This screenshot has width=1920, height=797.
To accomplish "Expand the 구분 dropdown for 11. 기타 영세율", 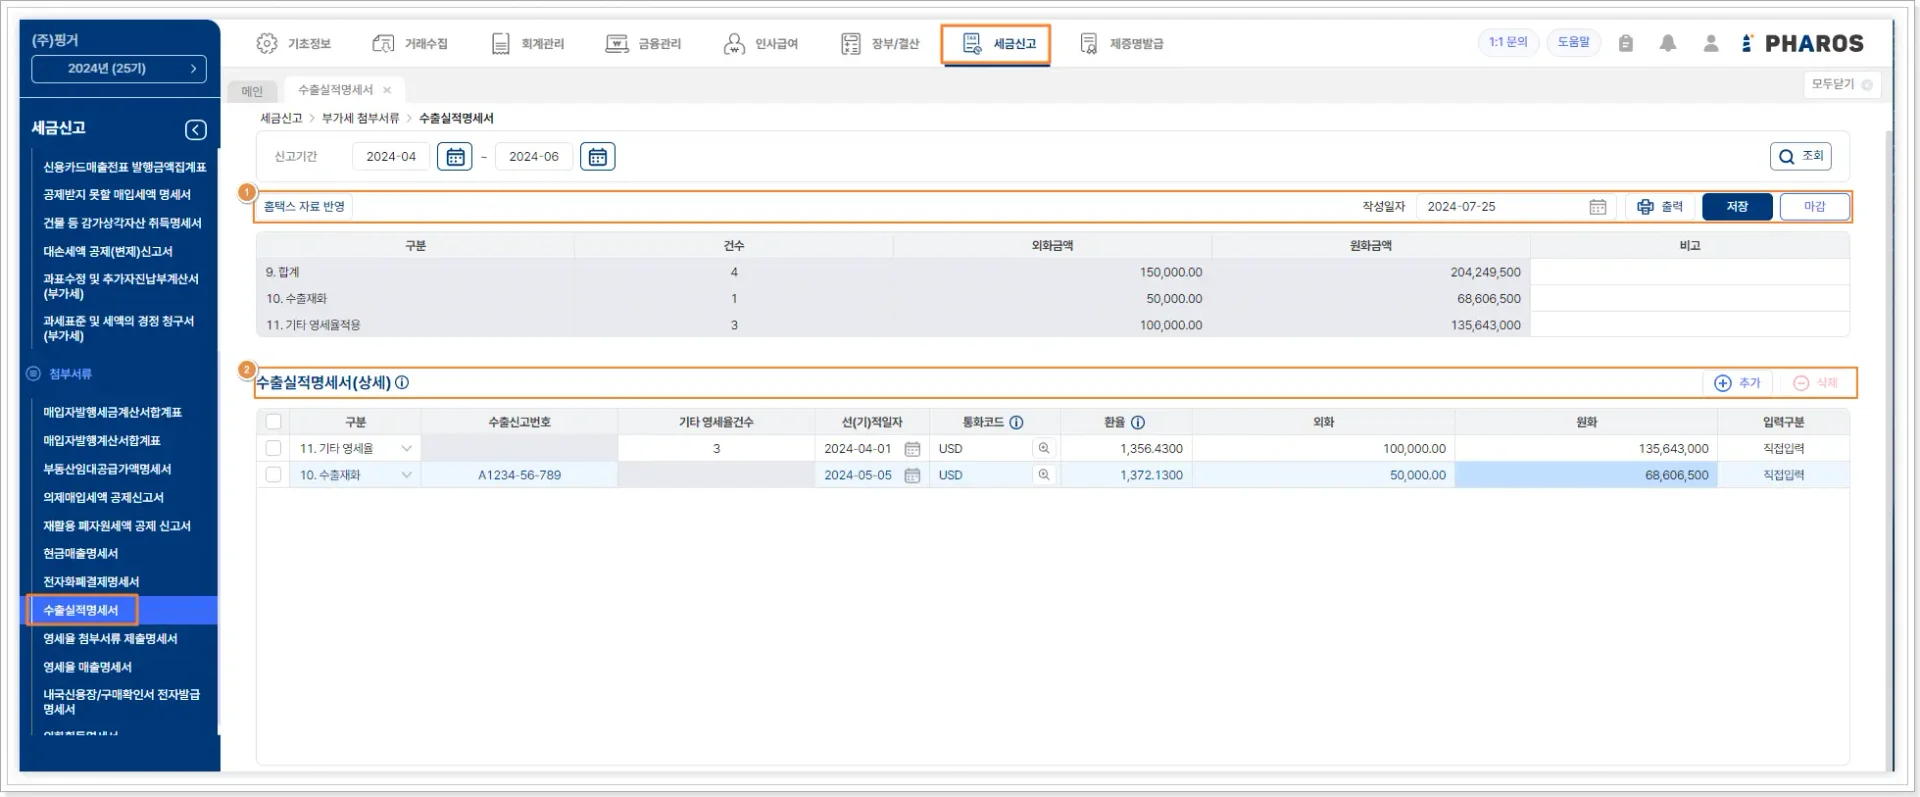I will 406,449.
